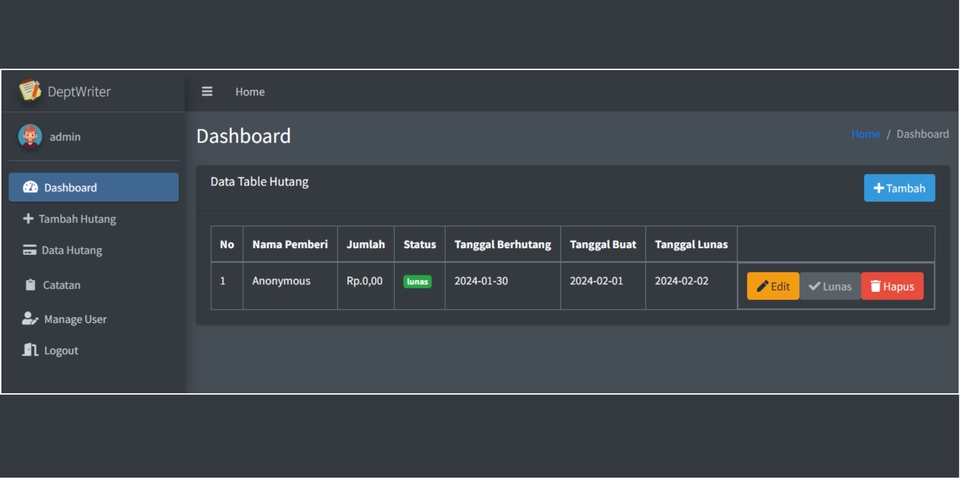Click the card icon beside Data Hutang
This screenshot has height=480, width=960.
[x=29, y=250]
